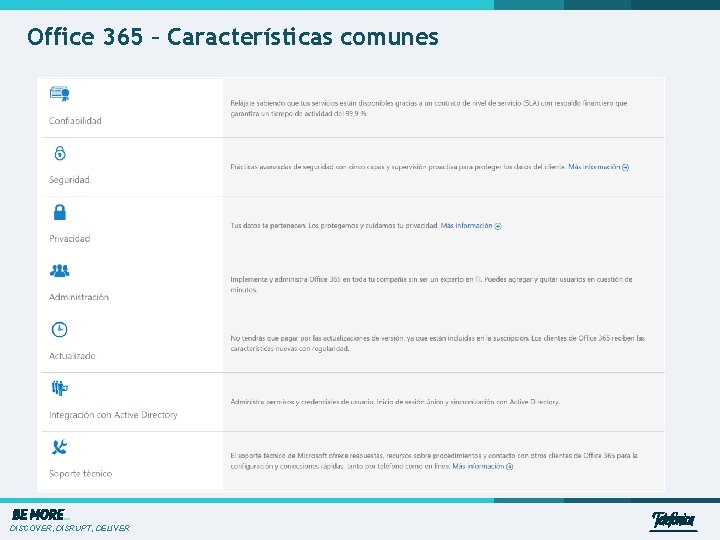This screenshot has width=720, height=540.
Task: Click the Telefónica logo
Action: coord(673,521)
